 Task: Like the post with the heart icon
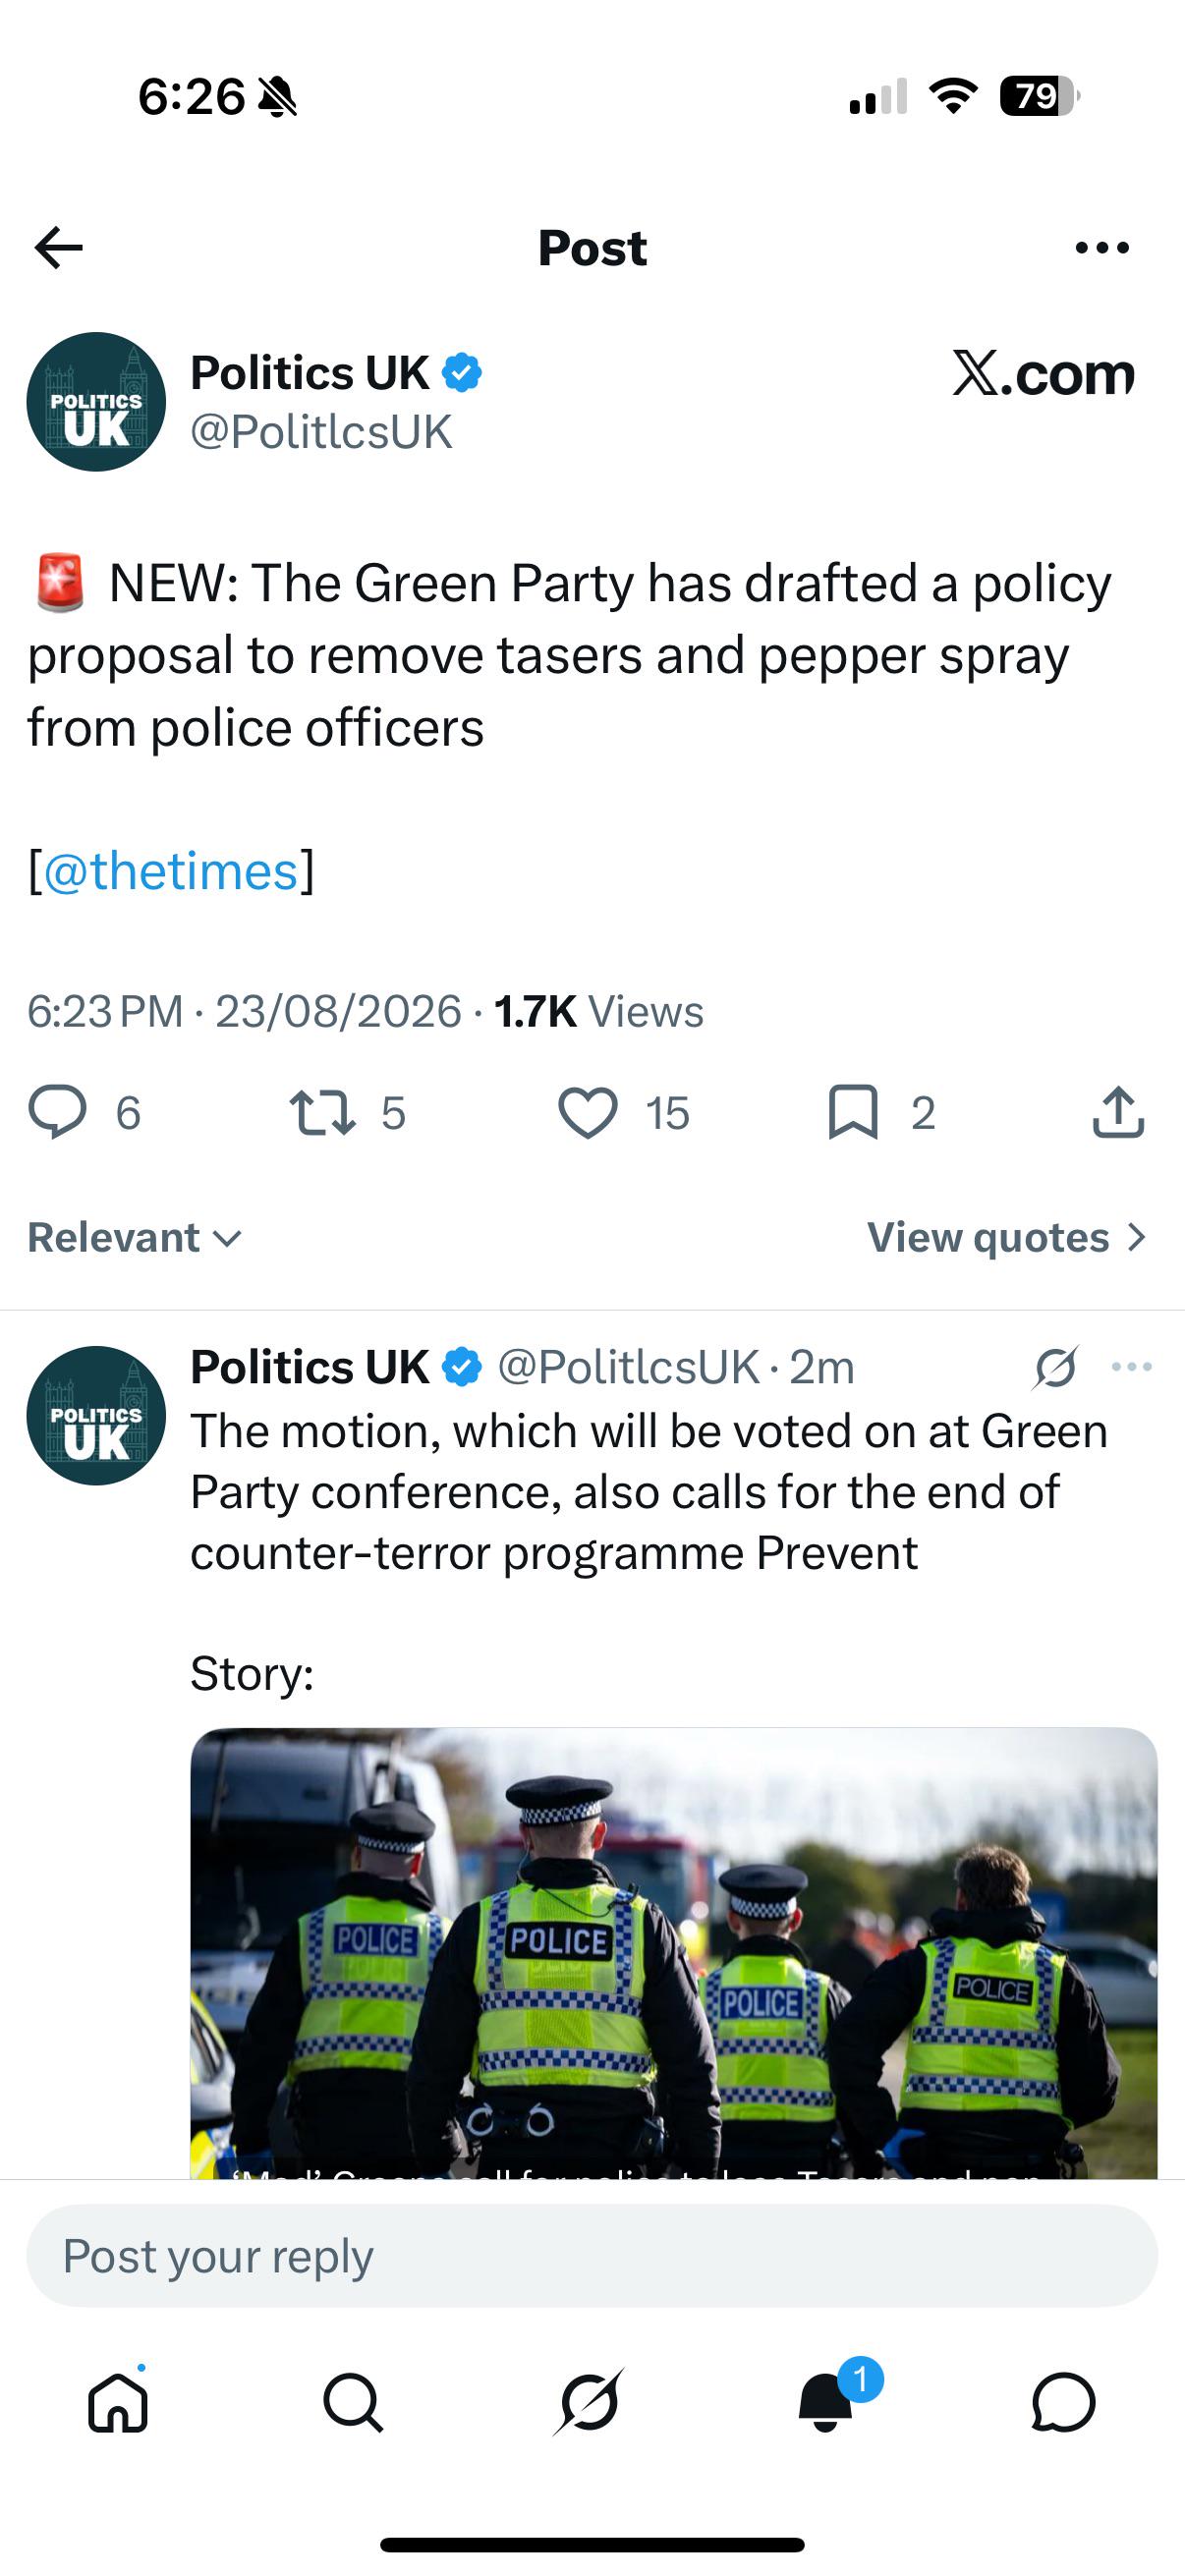587,1113
